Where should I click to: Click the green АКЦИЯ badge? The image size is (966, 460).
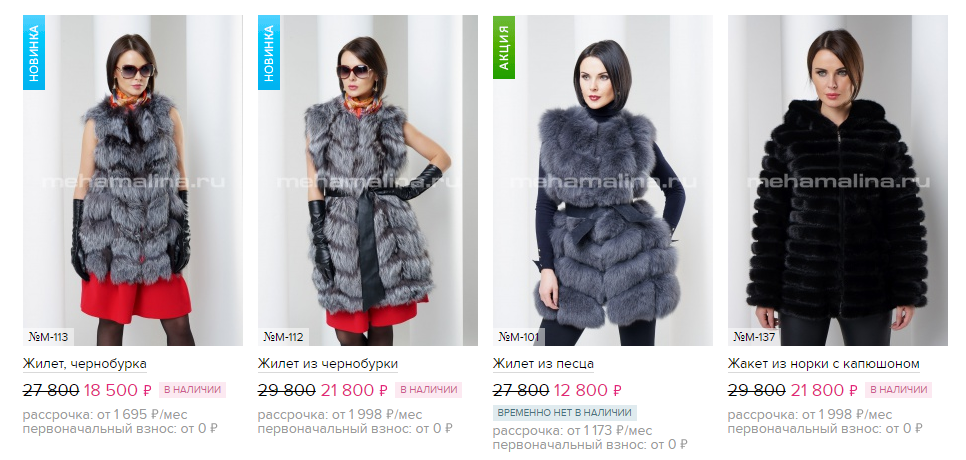(504, 47)
